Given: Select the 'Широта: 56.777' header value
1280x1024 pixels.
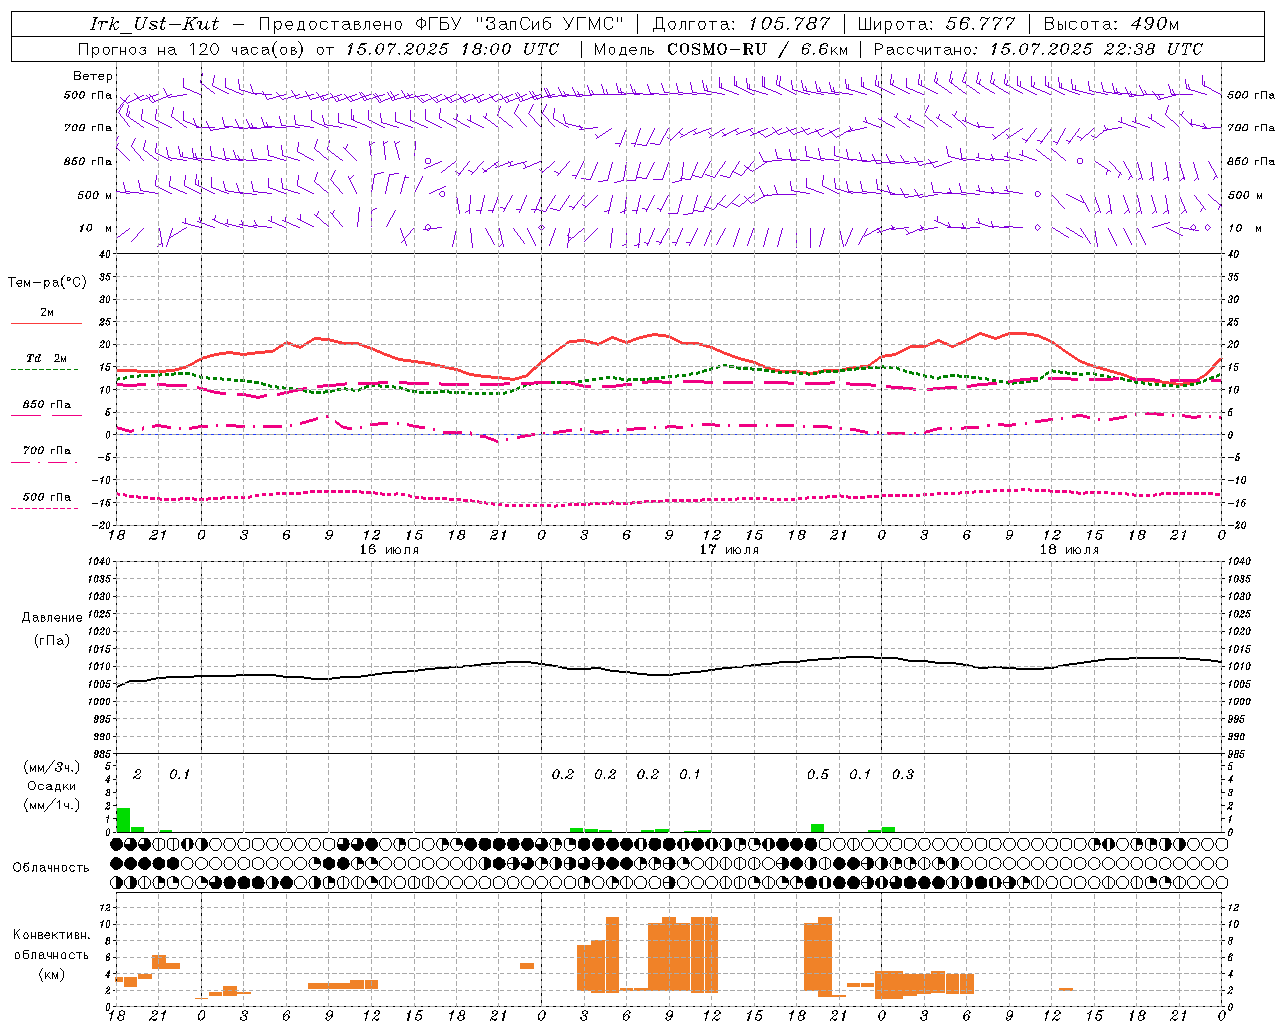Looking at the screenshot, I should [x=937, y=24].
